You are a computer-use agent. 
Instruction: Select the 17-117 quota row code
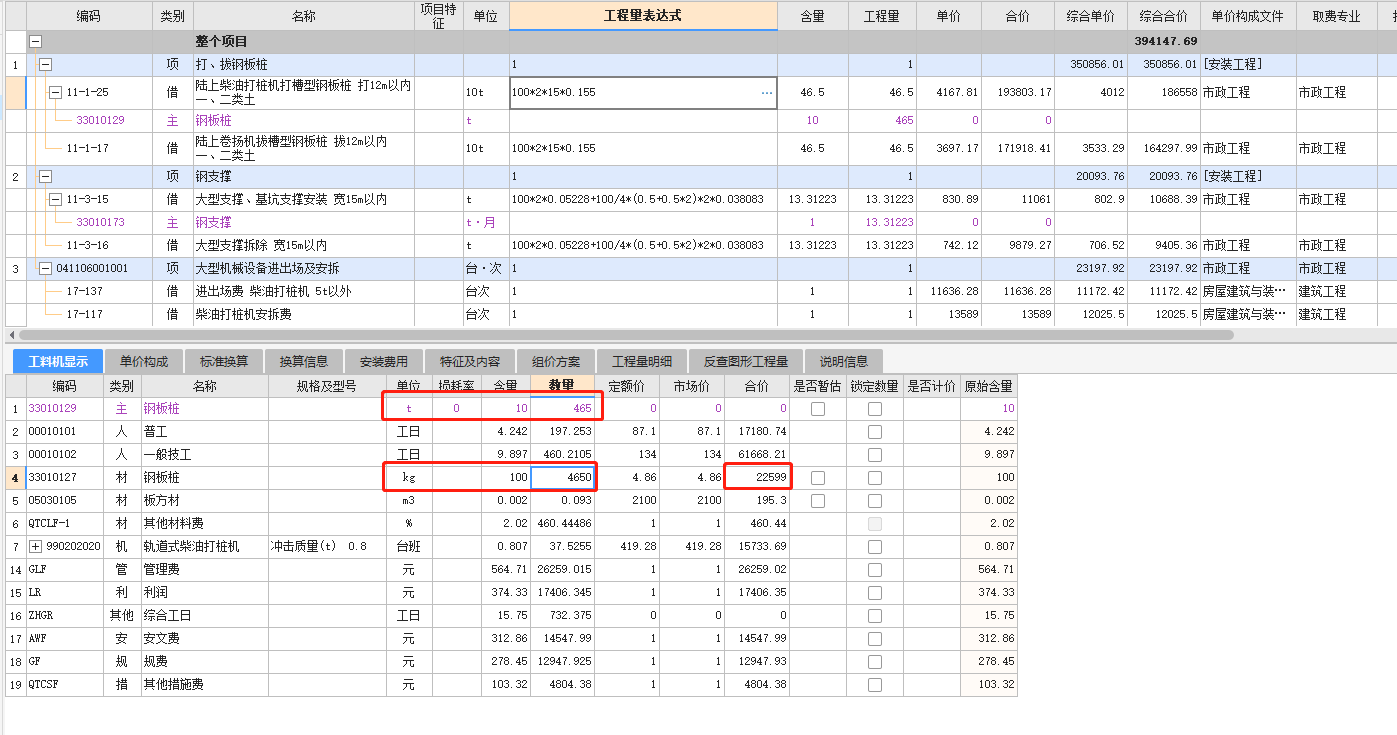[84, 314]
